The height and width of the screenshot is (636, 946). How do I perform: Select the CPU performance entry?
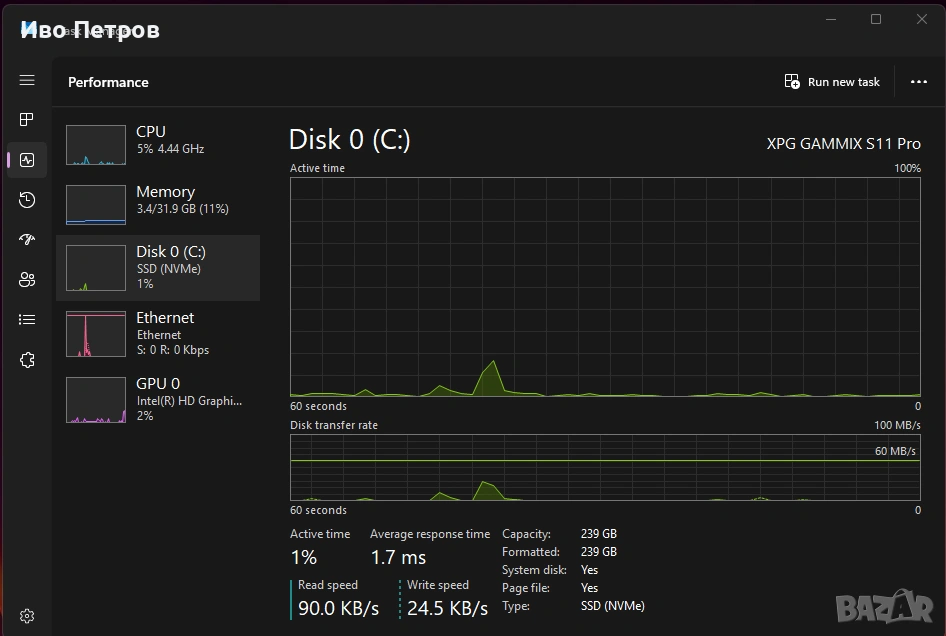coord(158,140)
